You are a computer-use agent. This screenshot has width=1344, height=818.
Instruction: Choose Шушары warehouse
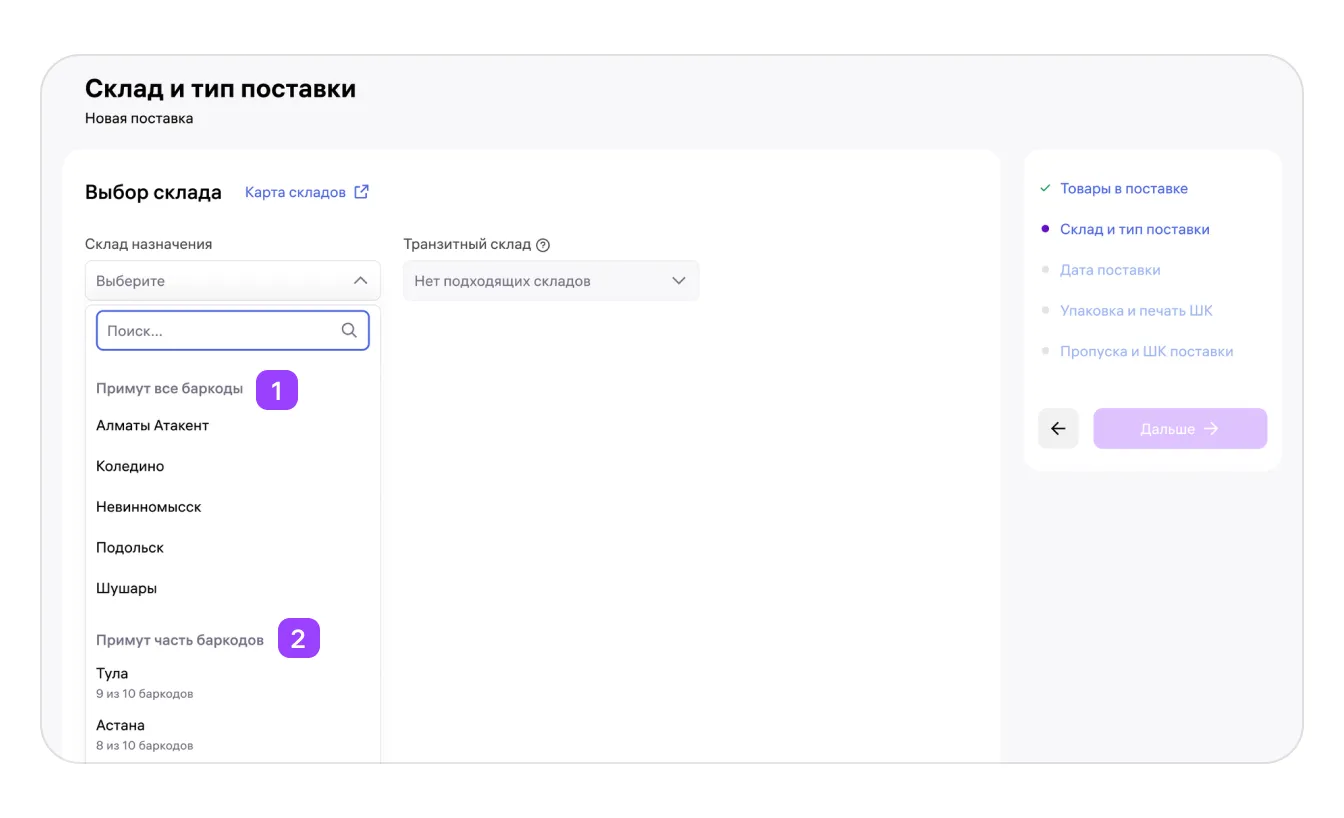coord(127,589)
